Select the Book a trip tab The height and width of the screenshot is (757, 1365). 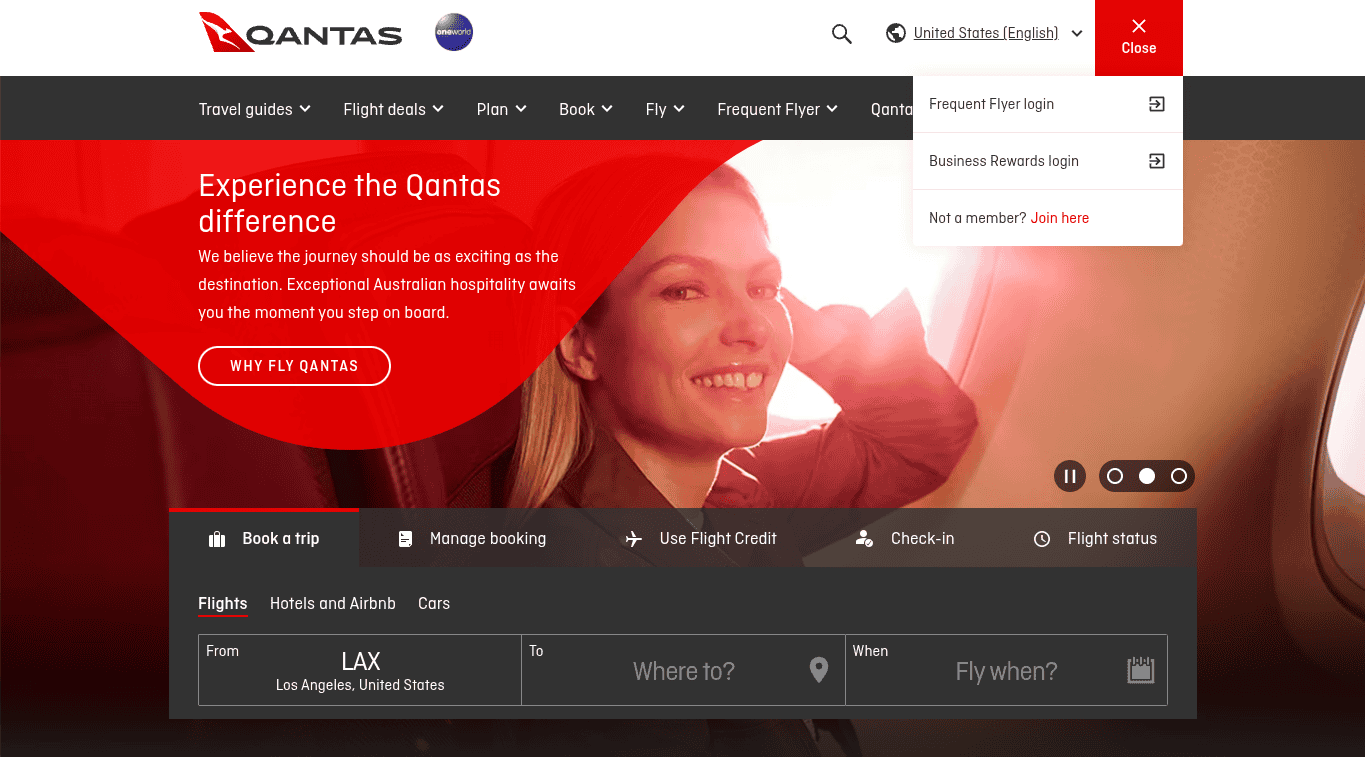[x=264, y=538]
